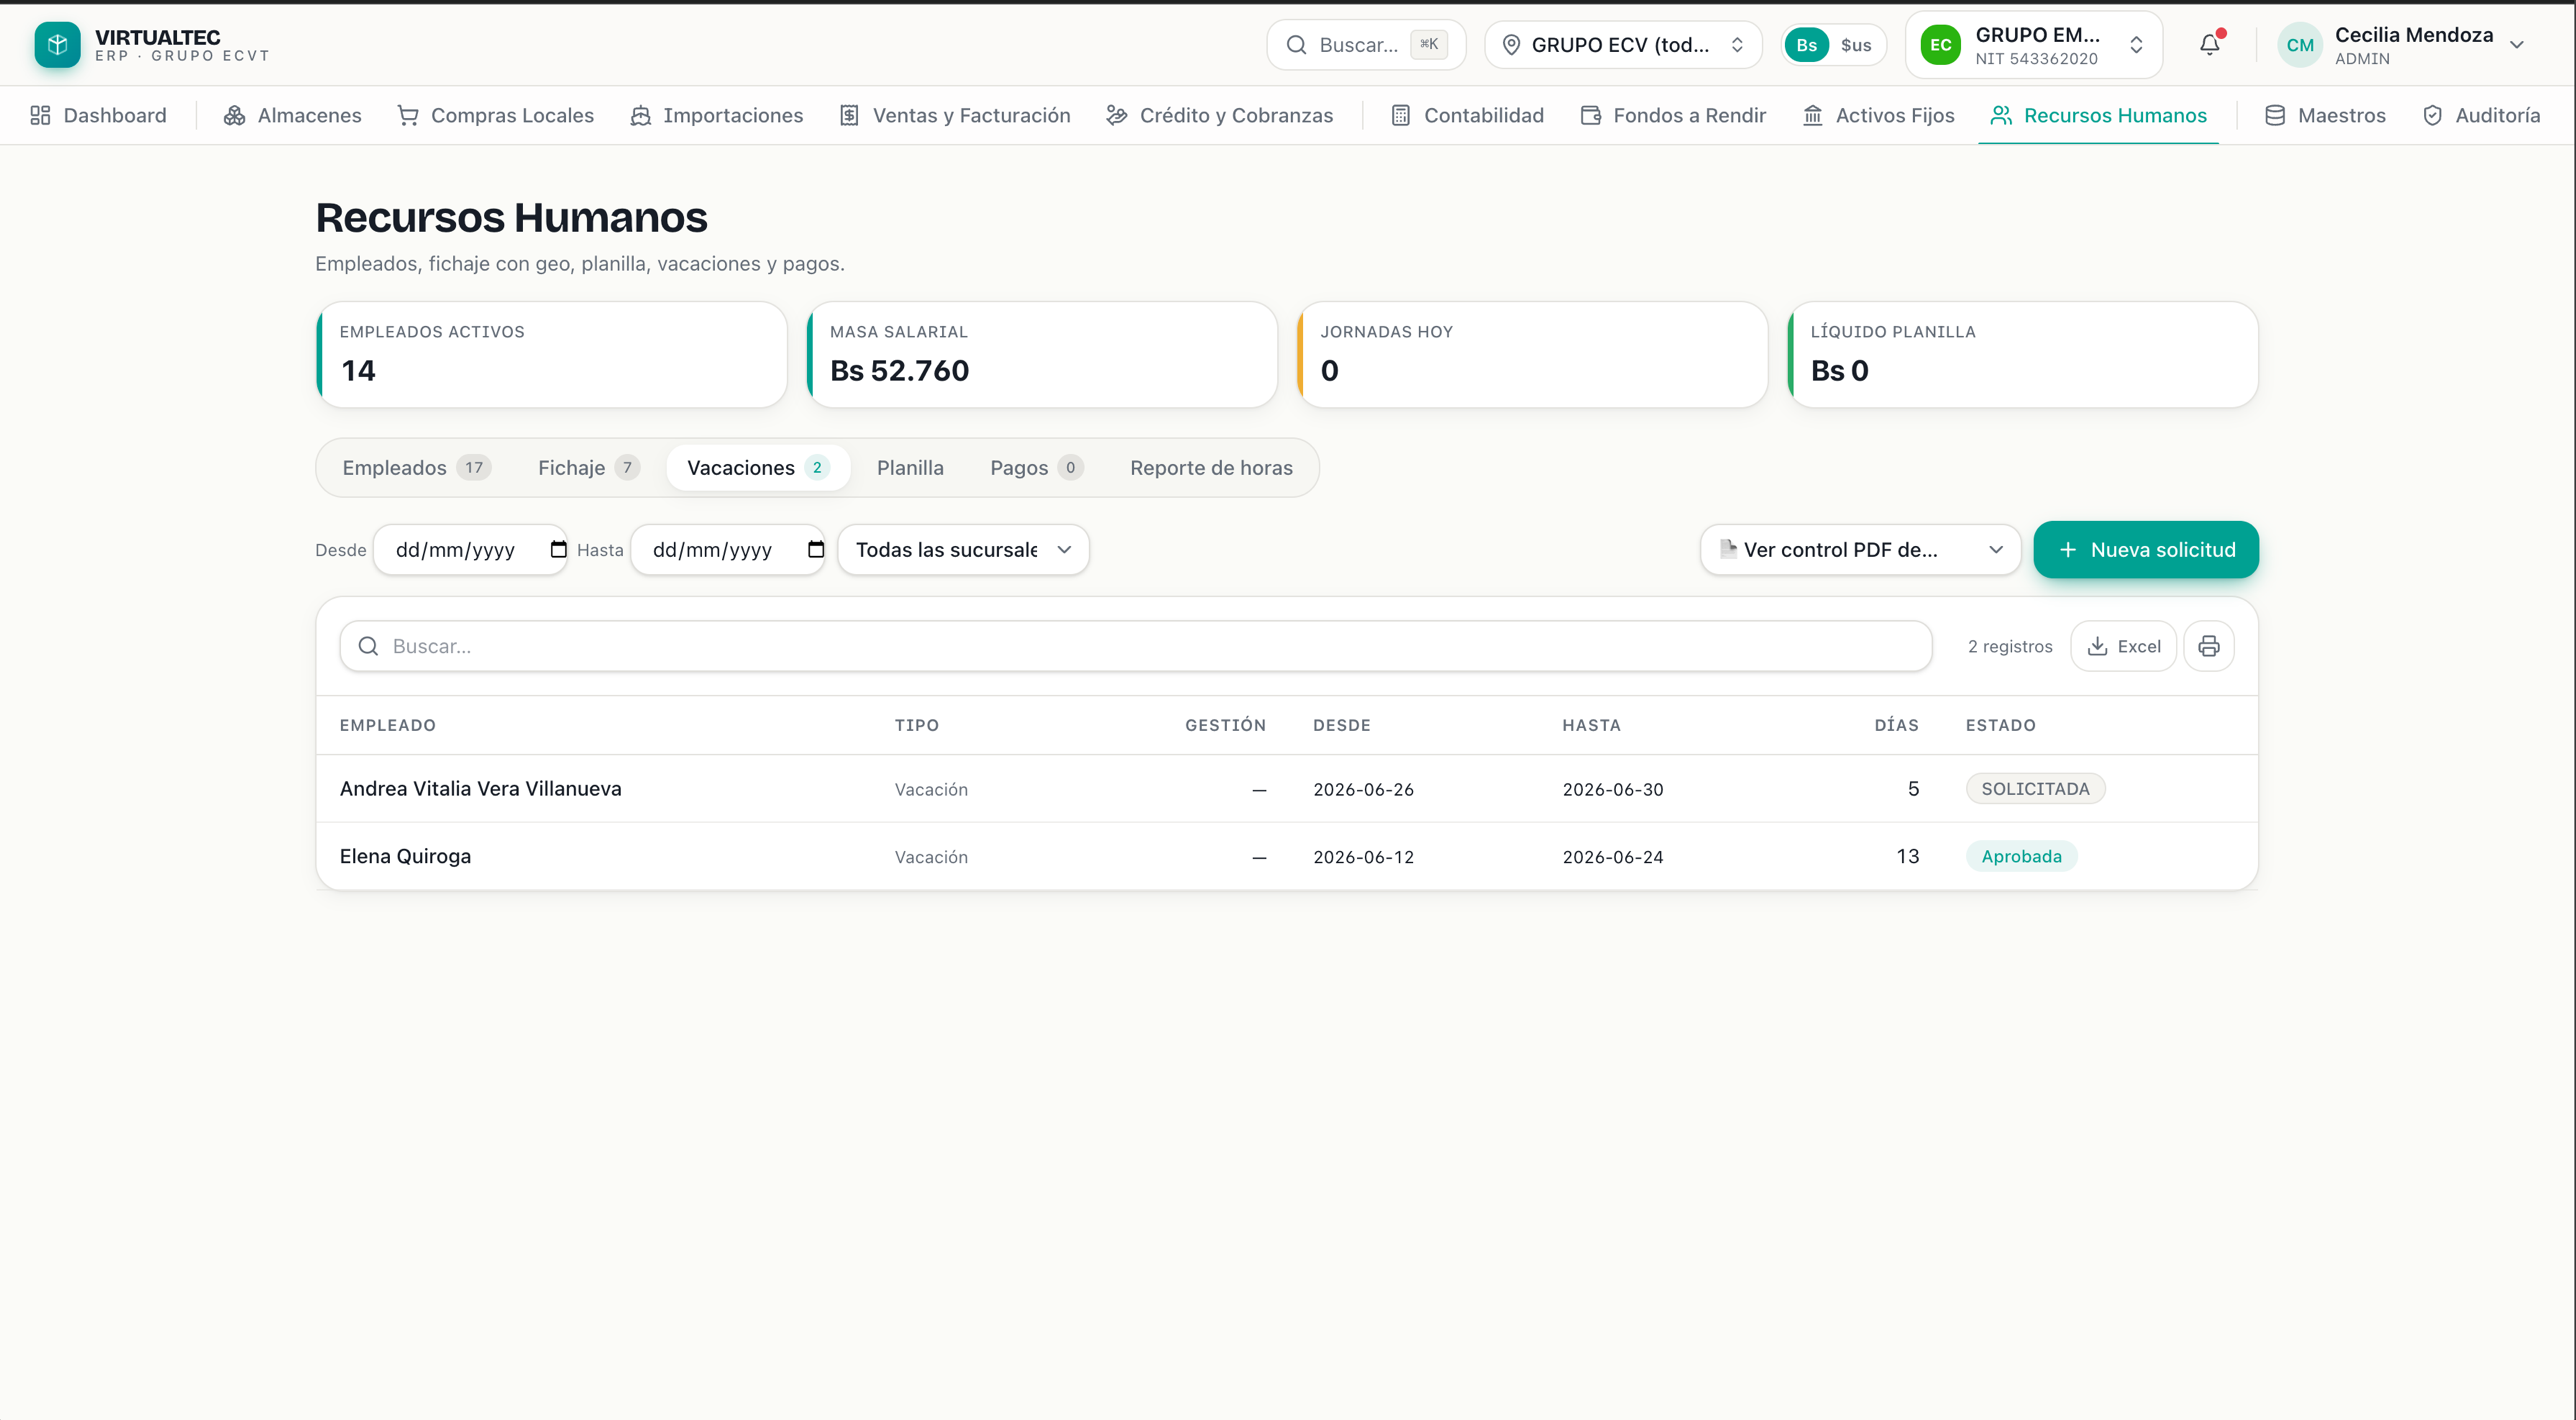Click the VirtualTec cube logo

pyautogui.click(x=57, y=45)
